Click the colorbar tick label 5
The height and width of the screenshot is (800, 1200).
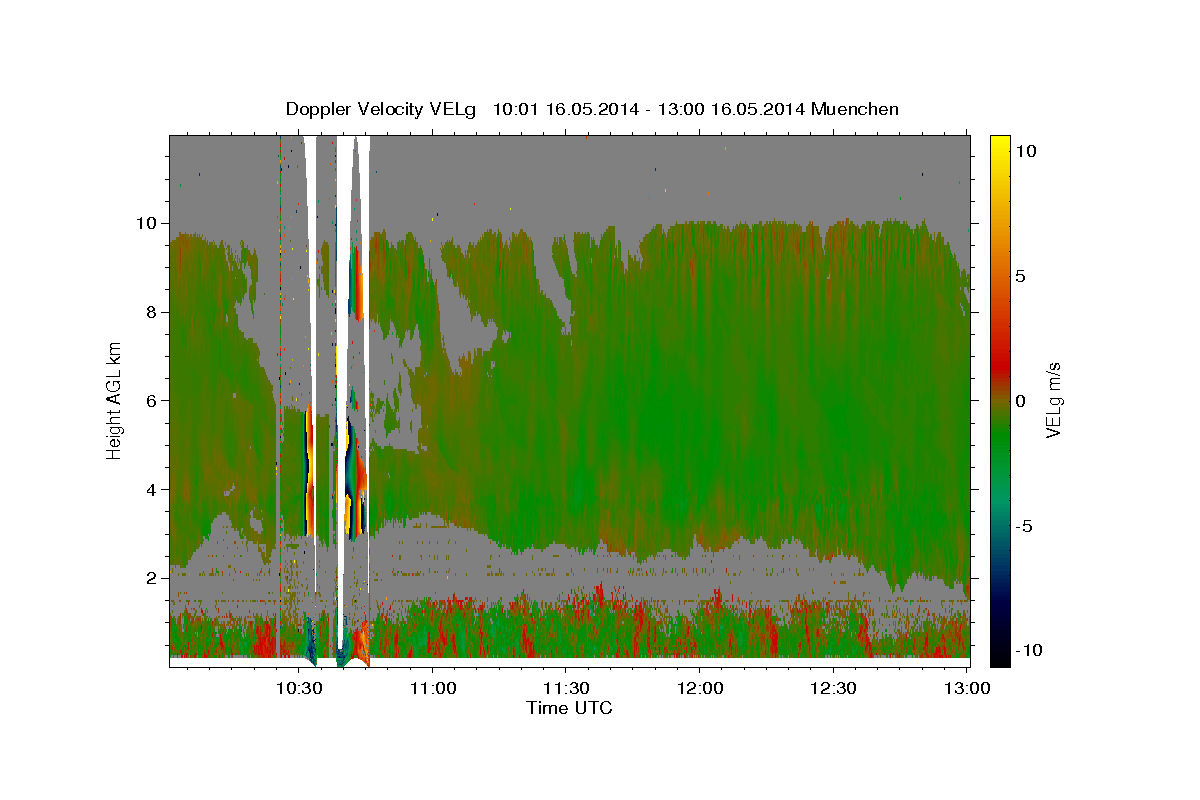coord(1022,275)
